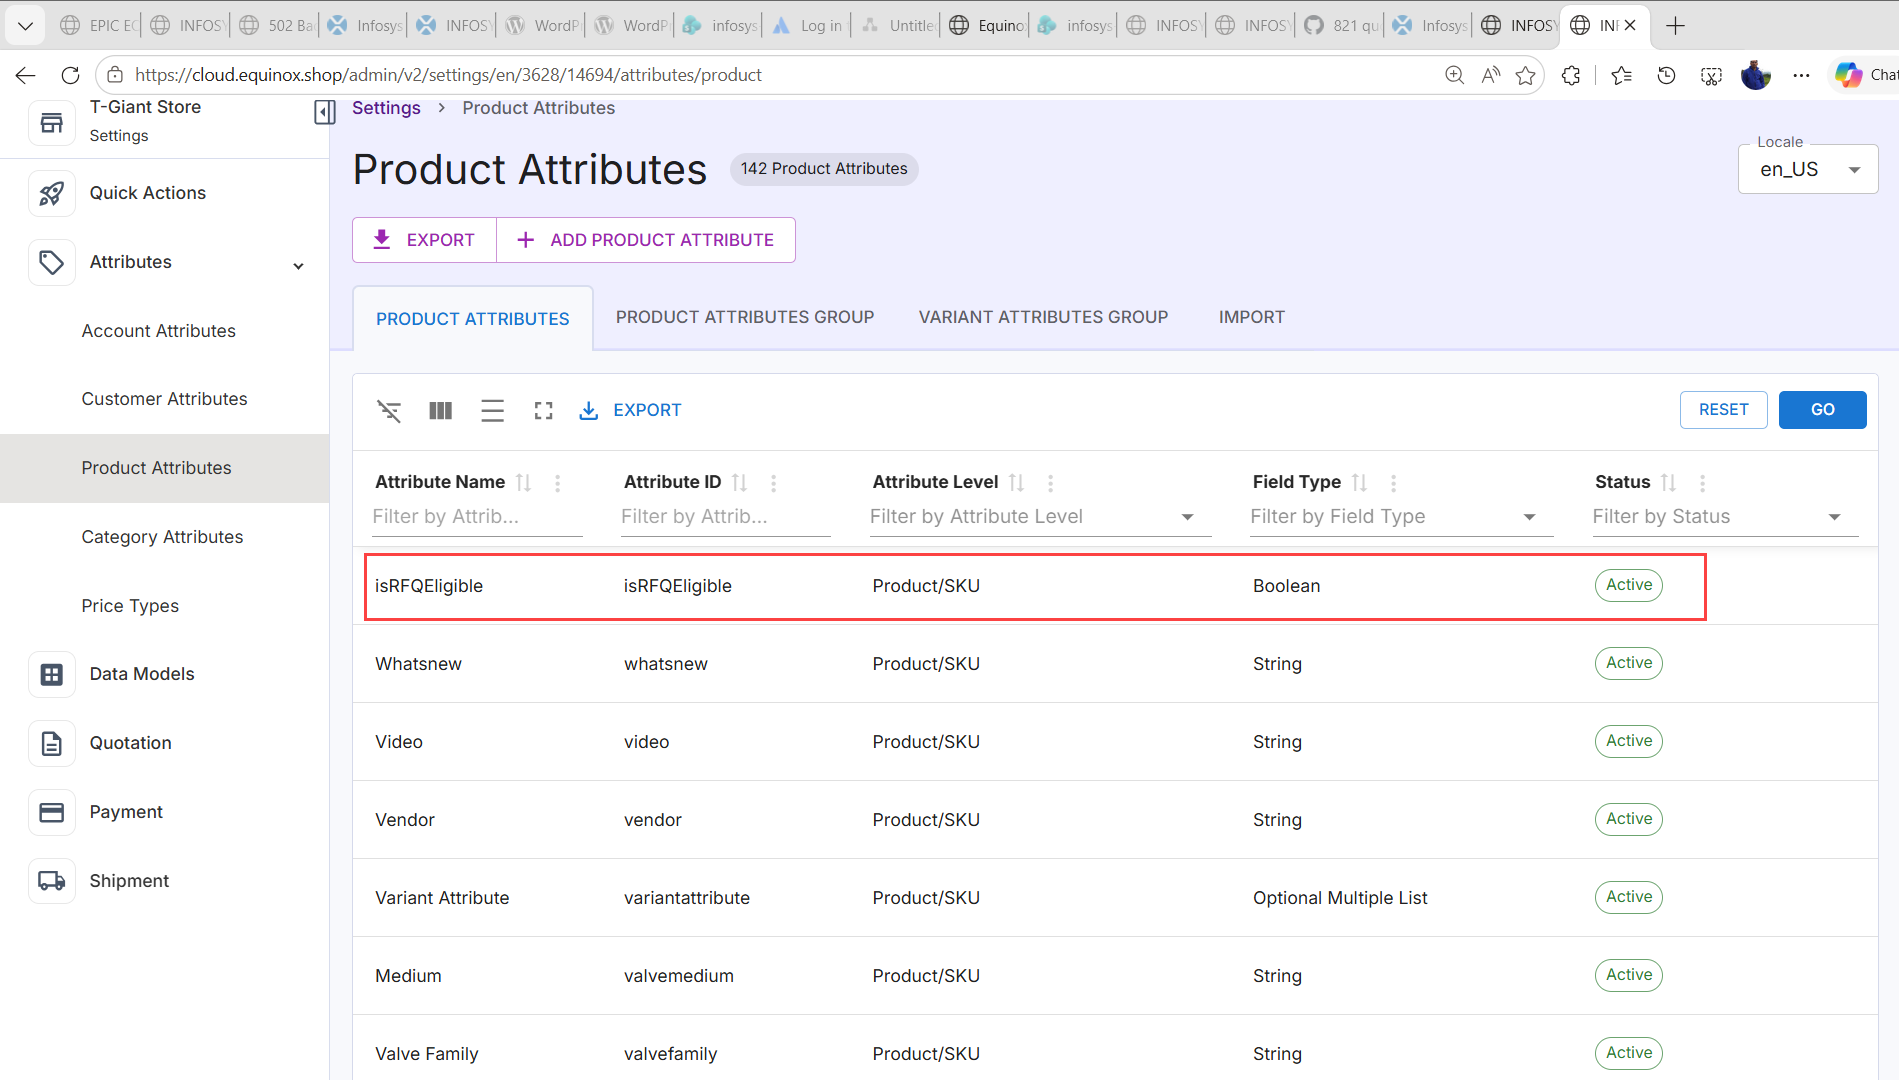Open the Locale en_US dropdown
Viewport: 1899px width, 1080px height.
tap(1808, 169)
